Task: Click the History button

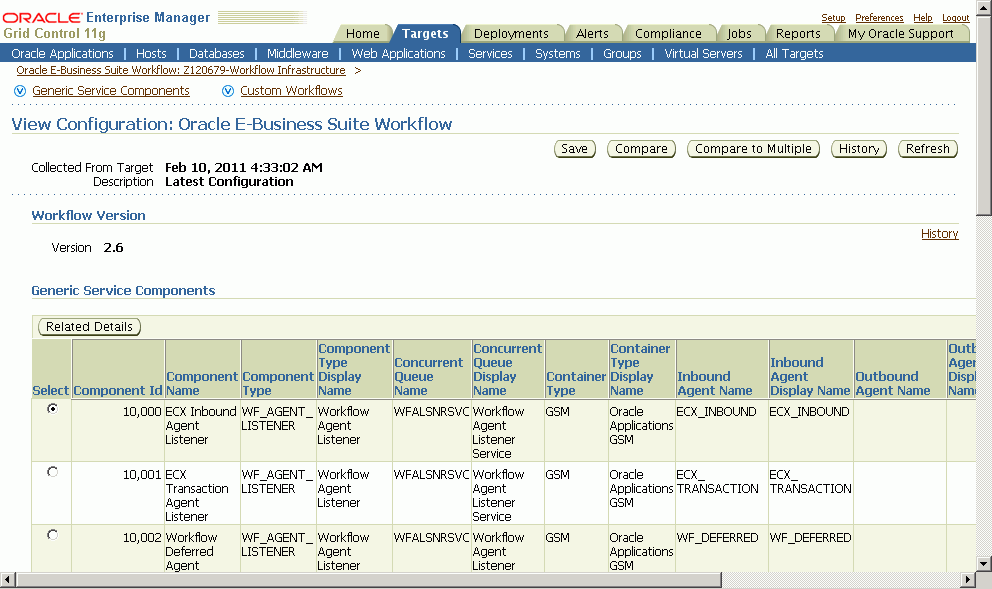Action: coord(859,149)
